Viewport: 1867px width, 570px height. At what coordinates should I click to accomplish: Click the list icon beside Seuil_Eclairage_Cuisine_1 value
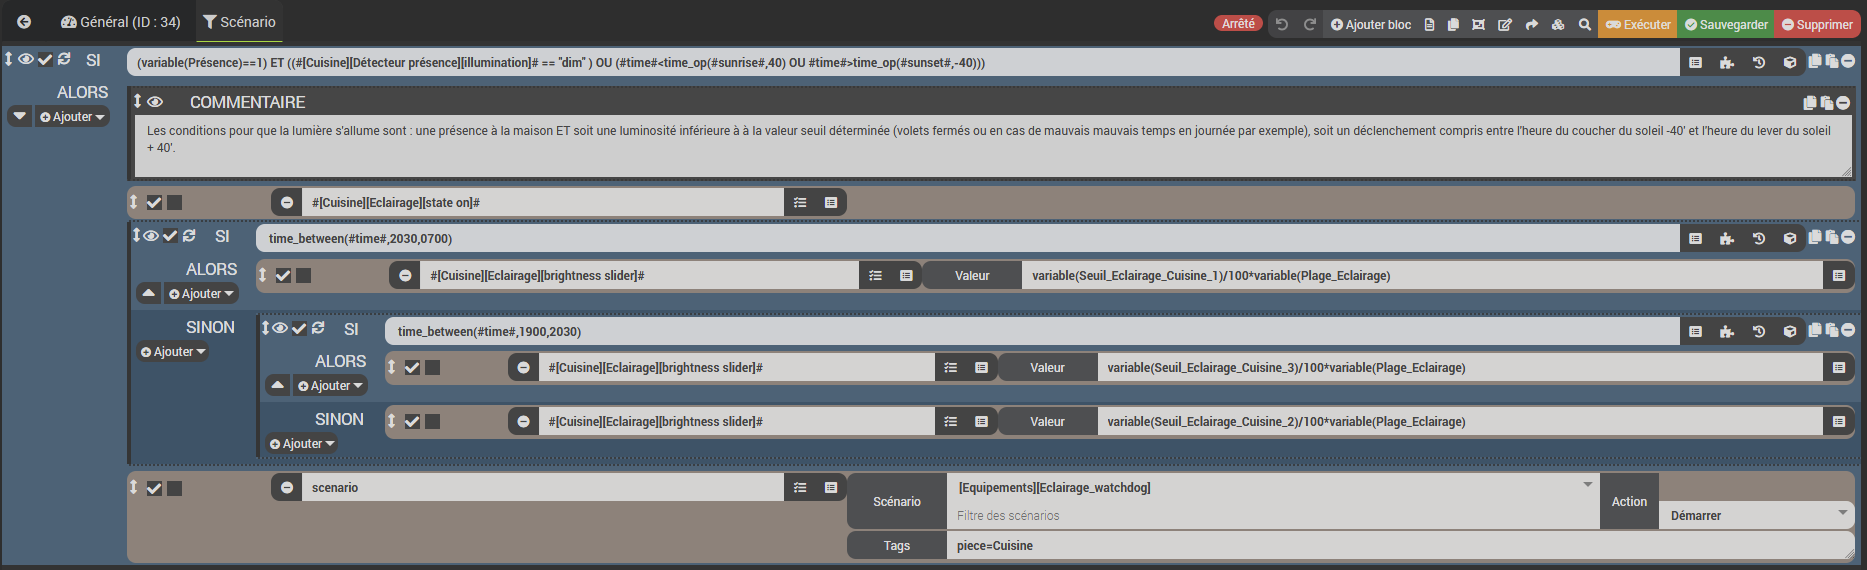click(x=1838, y=275)
